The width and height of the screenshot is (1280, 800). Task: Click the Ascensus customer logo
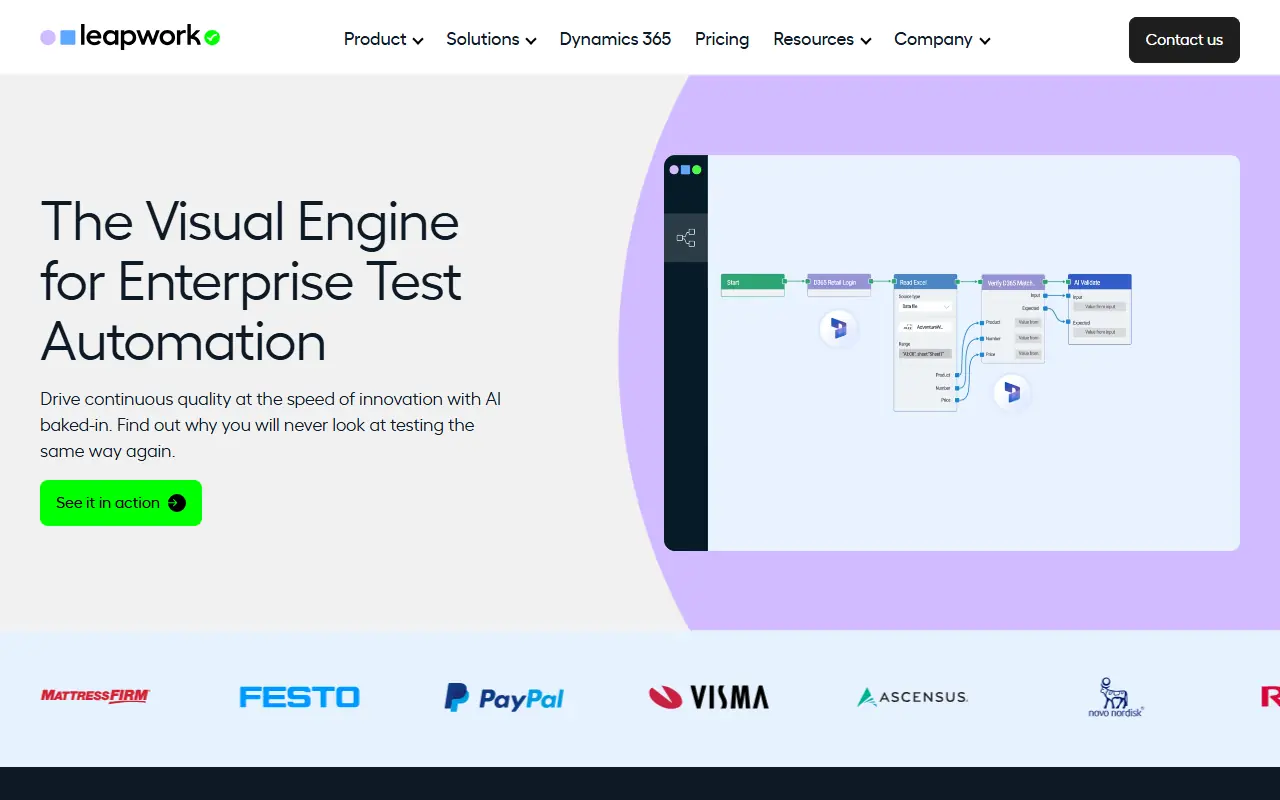(x=912, y=697)
